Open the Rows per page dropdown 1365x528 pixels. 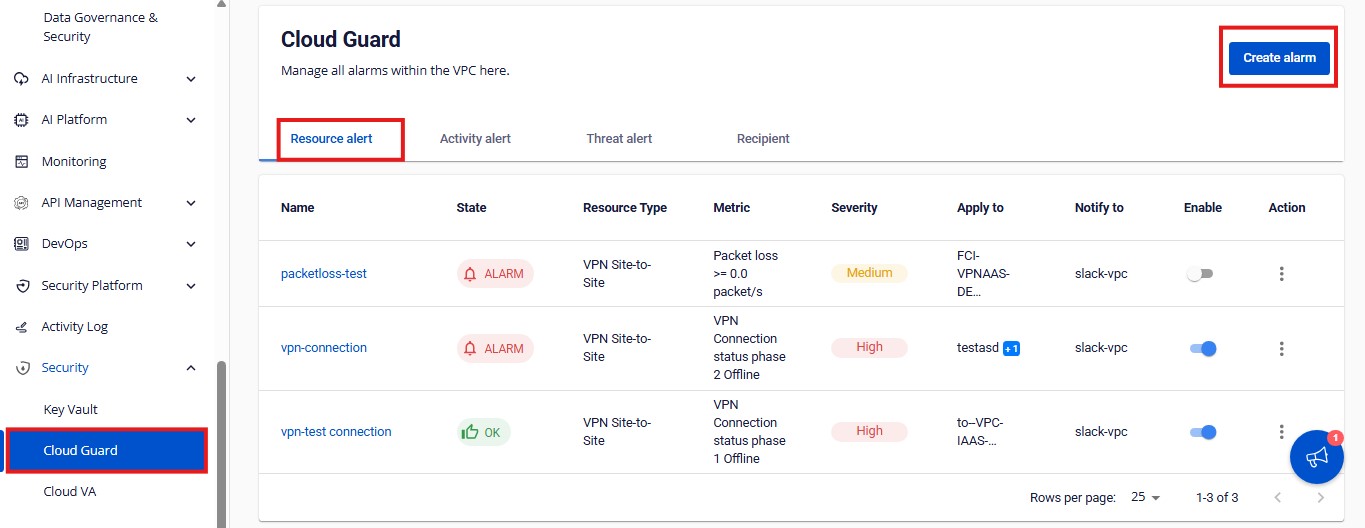point(1145,498)
